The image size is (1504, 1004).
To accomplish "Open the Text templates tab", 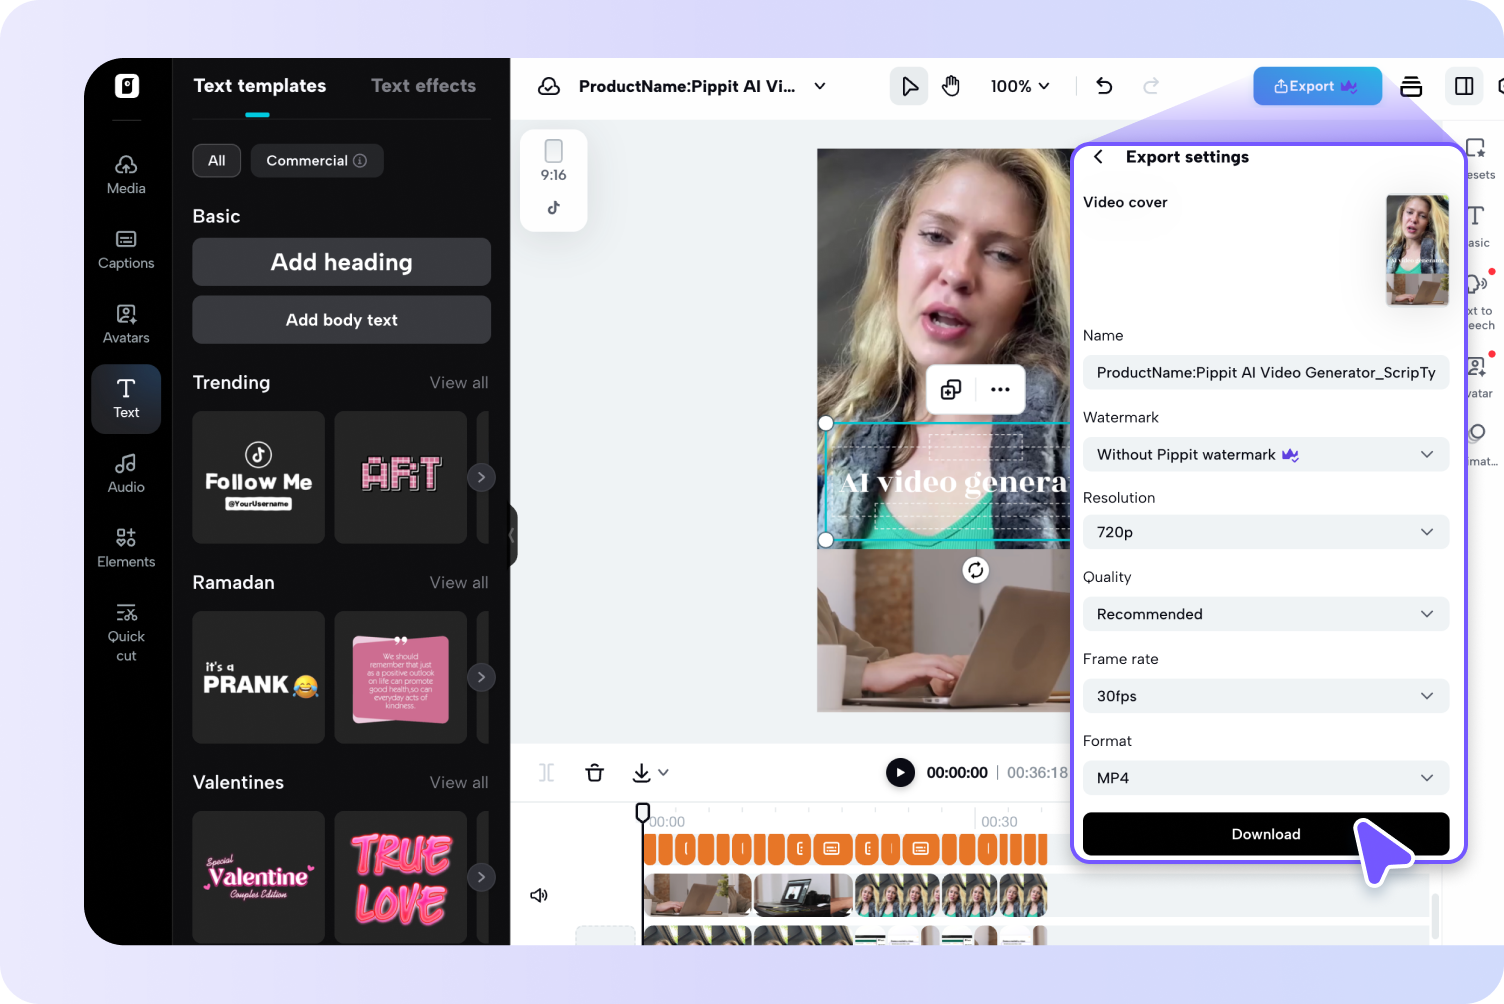I will point(259,85).
